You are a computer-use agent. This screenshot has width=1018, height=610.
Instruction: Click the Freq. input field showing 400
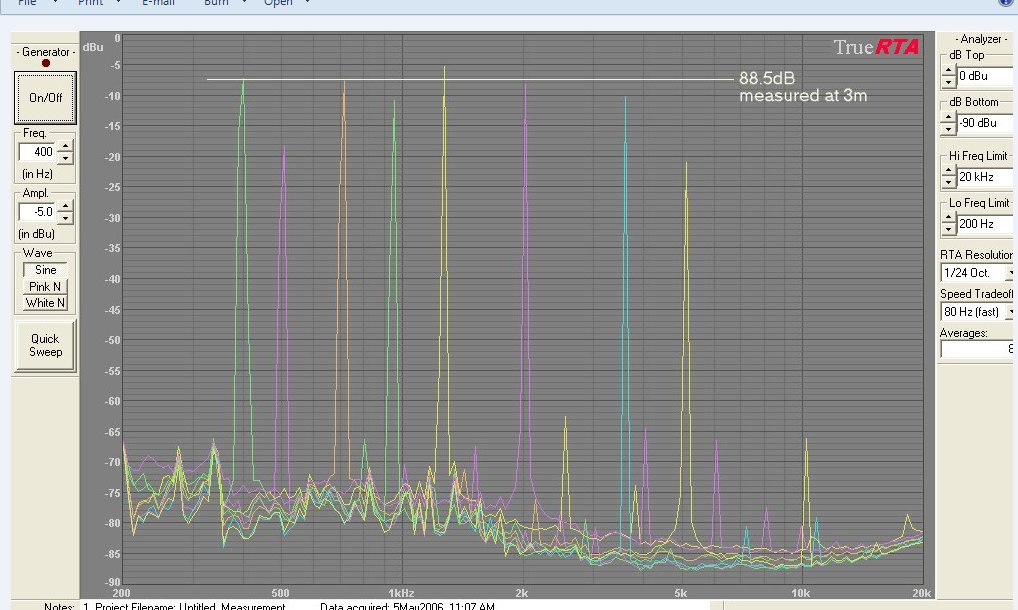point(38,152)
